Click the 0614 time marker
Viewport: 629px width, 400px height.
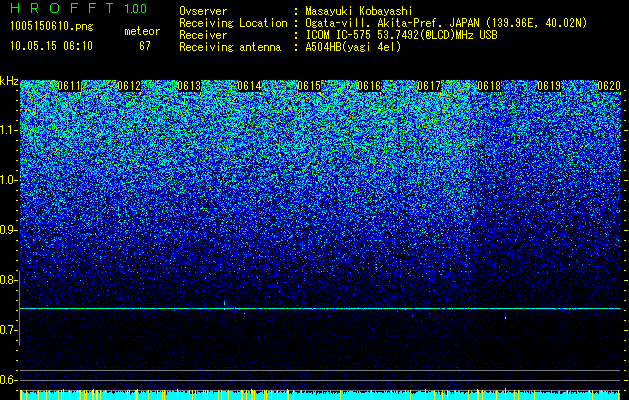point(249,86)
